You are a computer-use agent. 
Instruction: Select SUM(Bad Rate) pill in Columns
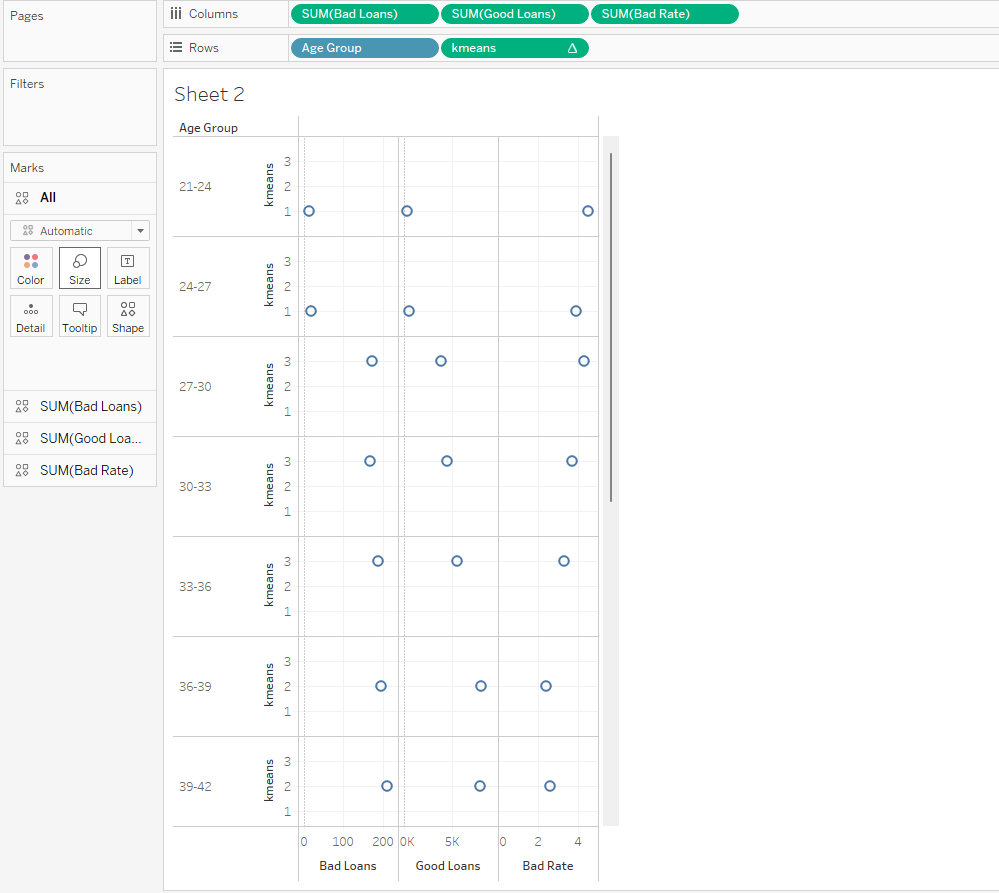(665, 14)
